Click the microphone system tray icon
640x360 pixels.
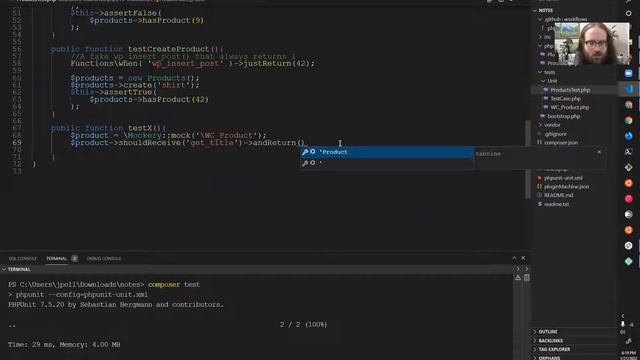pyautogui.click(x=623, y=324)
